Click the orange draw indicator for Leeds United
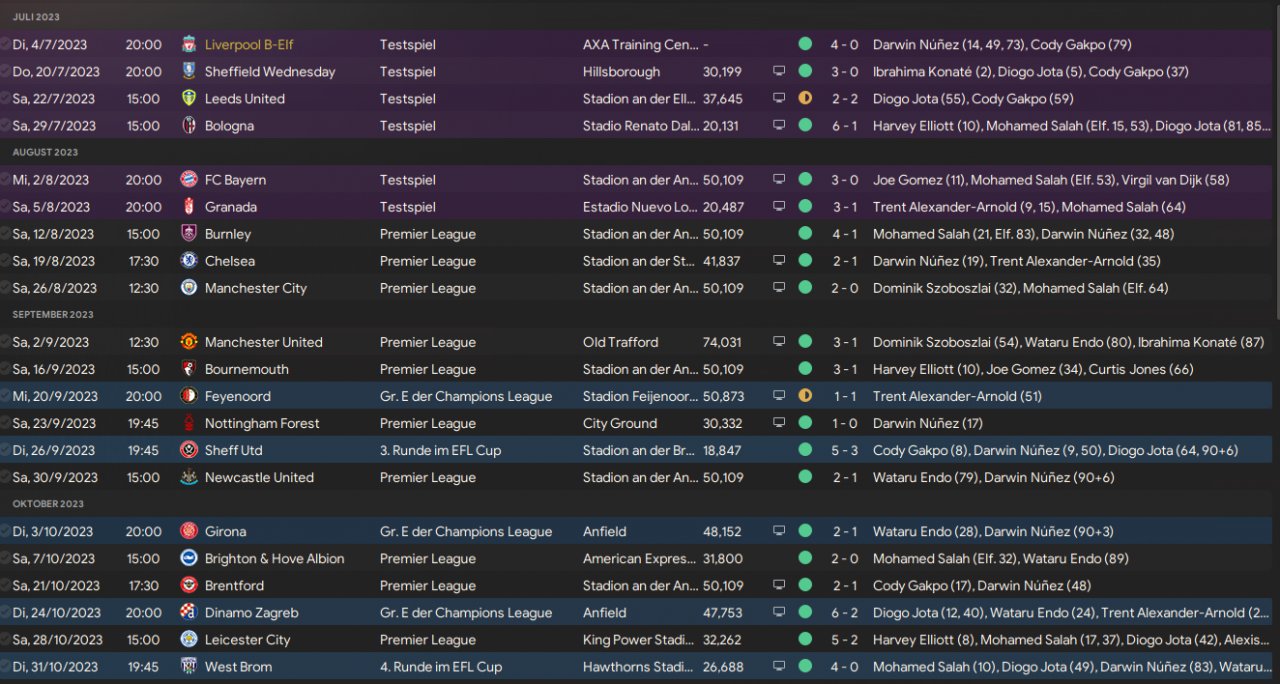 (805, 99)
